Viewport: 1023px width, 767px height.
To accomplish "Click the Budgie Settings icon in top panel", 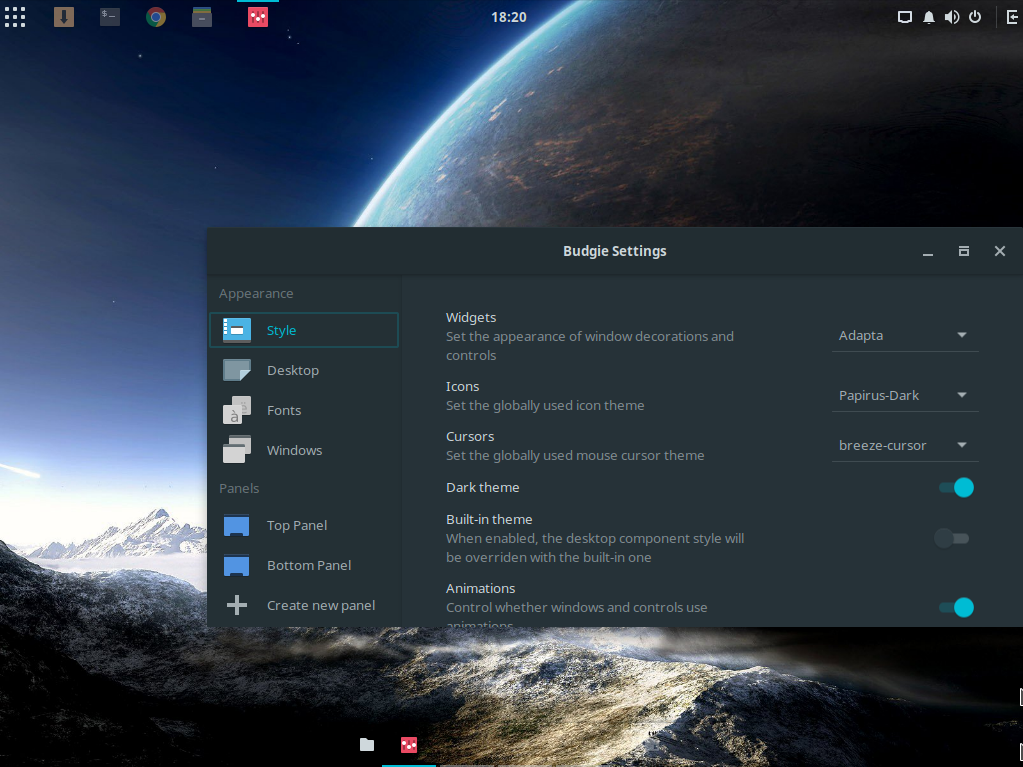I will point(258,17).
